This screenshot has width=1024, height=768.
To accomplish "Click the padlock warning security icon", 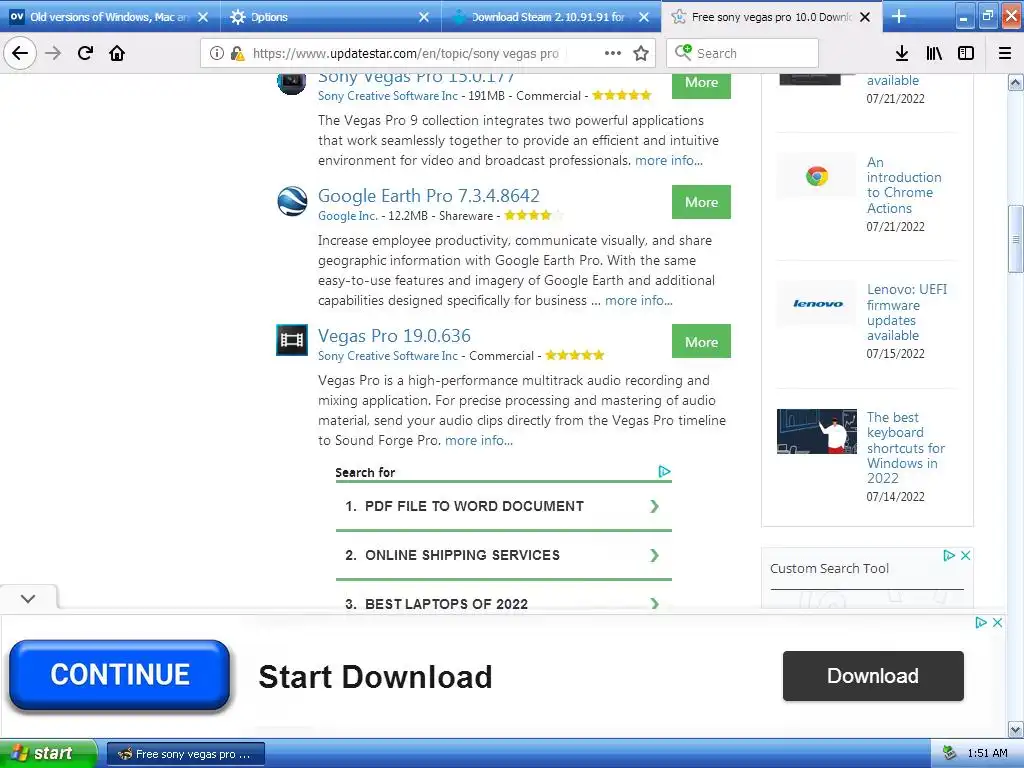I will 237,53.
